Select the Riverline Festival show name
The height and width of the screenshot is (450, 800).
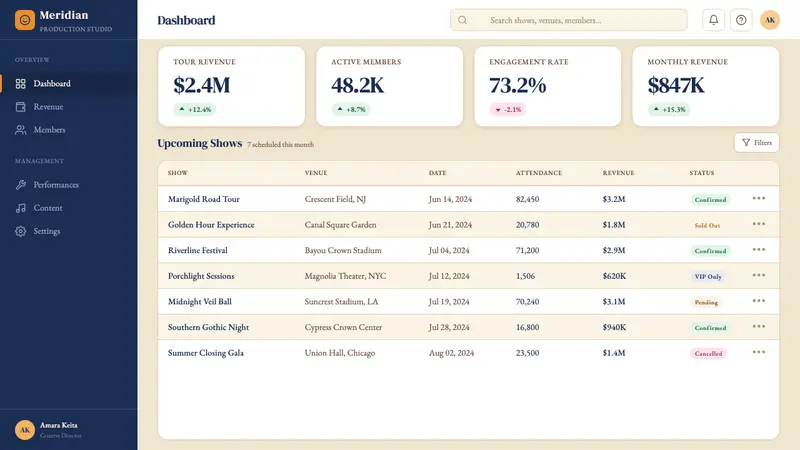point(197,250)
